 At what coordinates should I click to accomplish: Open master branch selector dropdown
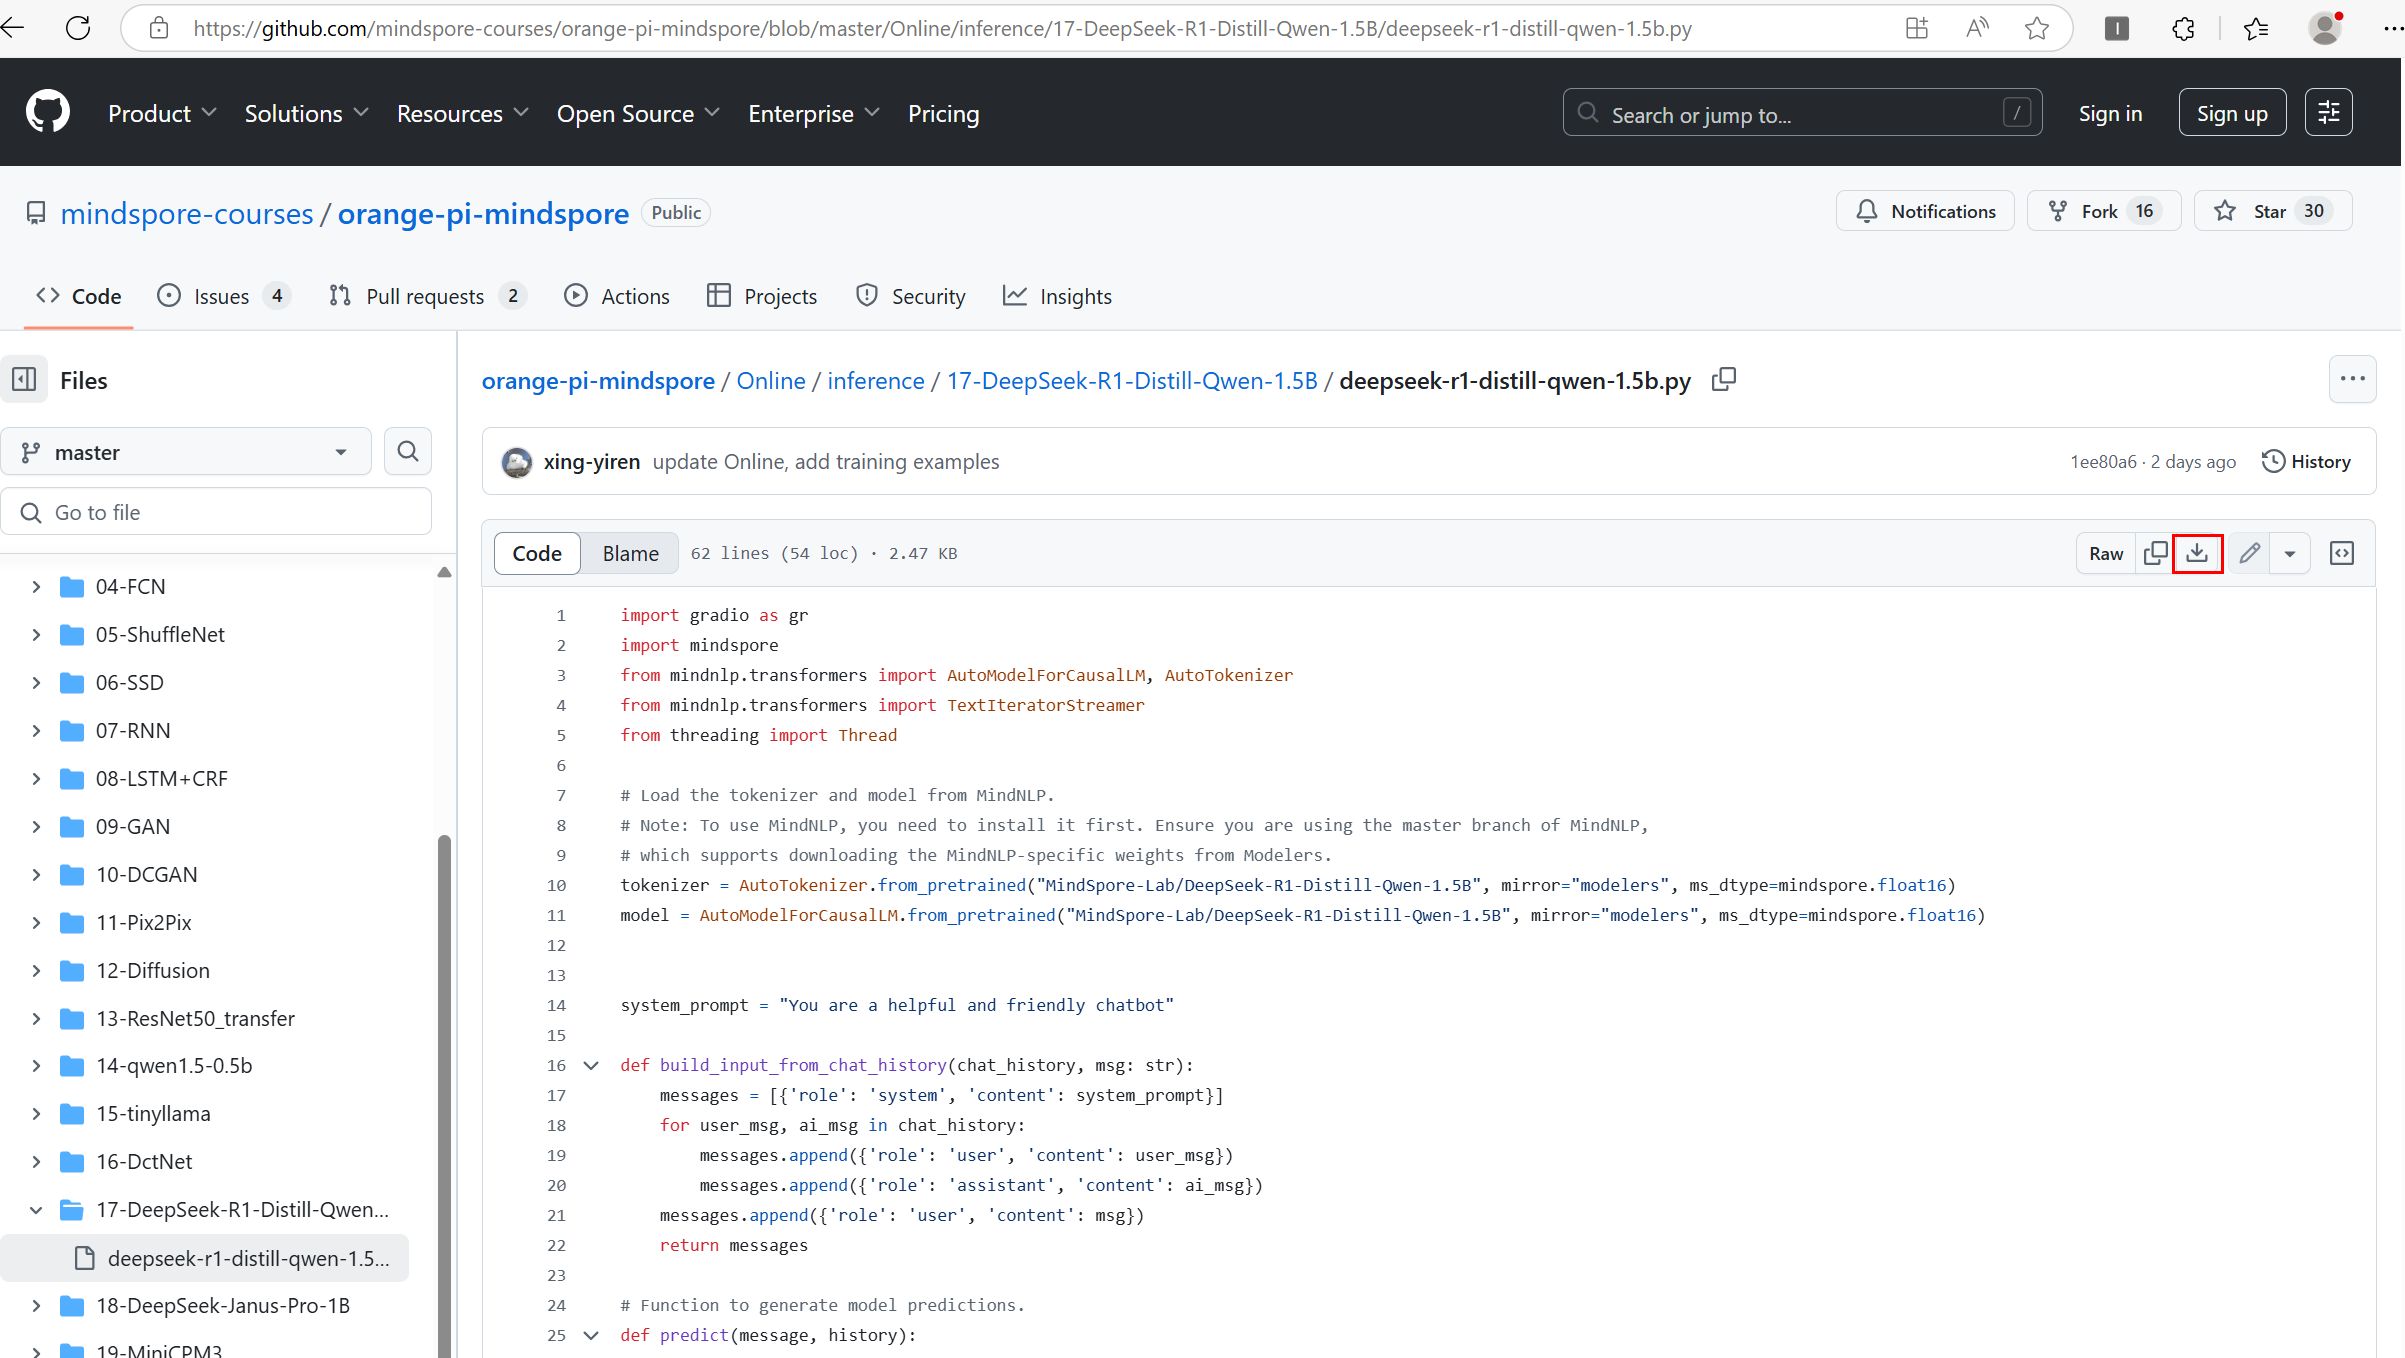click(x=186, y=452)
